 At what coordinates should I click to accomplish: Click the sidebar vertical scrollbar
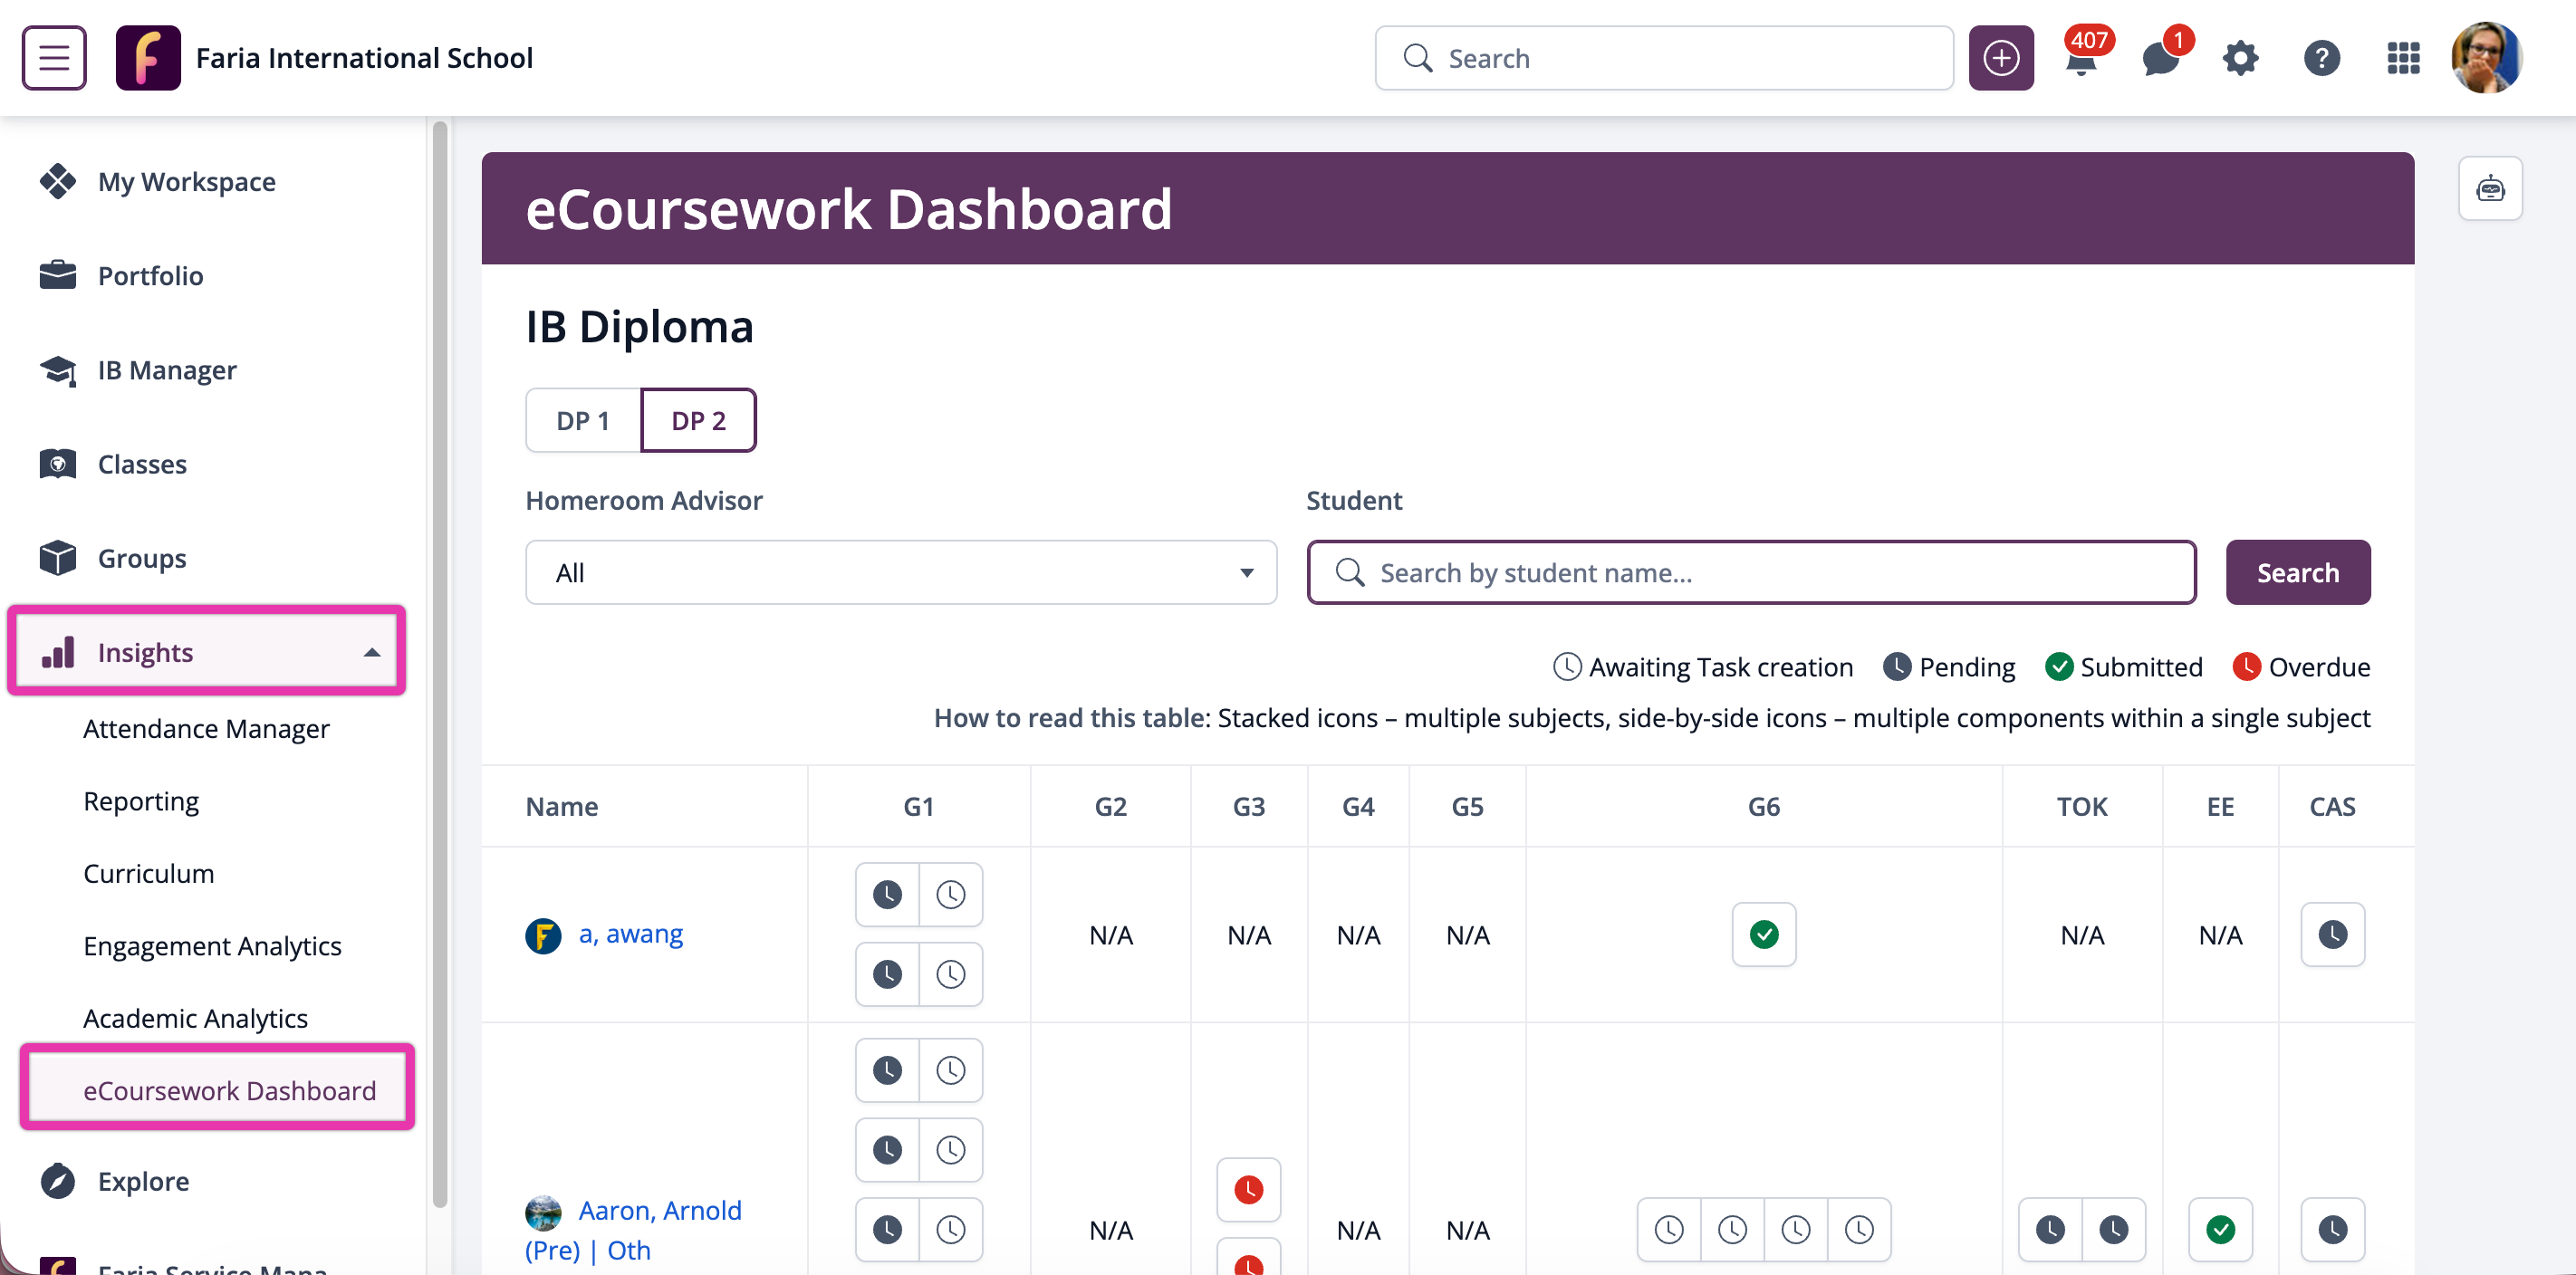(x=439, y=665)
